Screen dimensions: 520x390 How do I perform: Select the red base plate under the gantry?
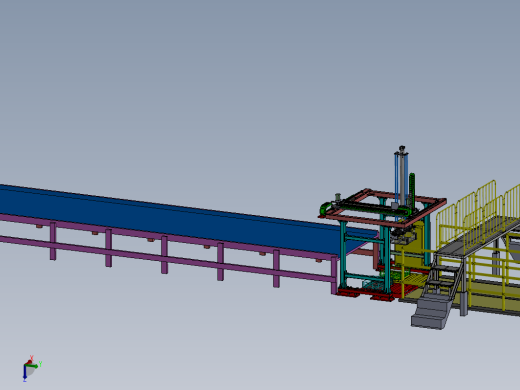click(367, 293)
